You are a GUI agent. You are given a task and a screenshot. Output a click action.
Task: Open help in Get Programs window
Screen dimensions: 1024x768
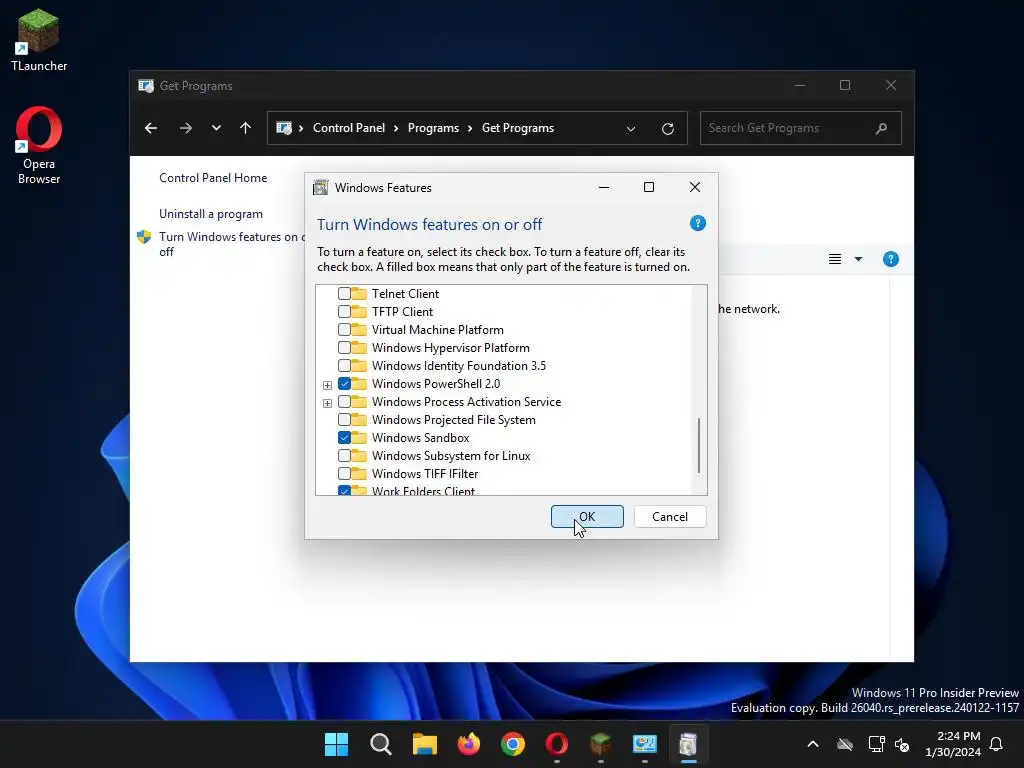click(x=890, y=259)
